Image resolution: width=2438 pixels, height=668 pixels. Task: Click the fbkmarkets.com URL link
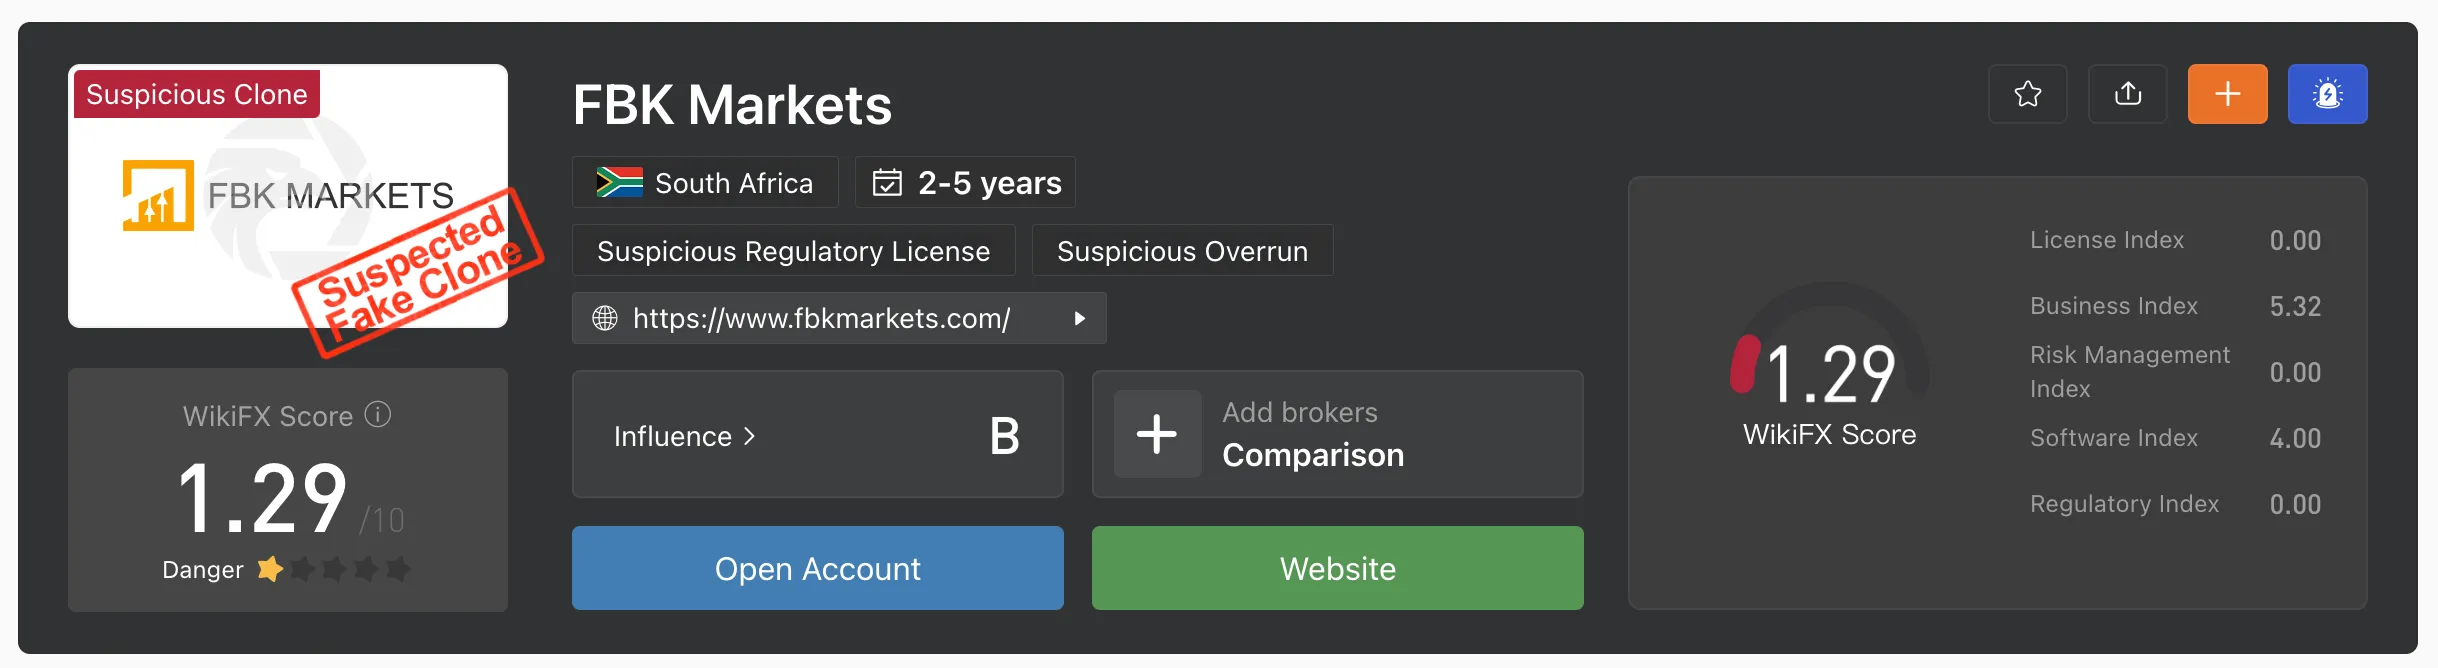[x=821, y=318]
